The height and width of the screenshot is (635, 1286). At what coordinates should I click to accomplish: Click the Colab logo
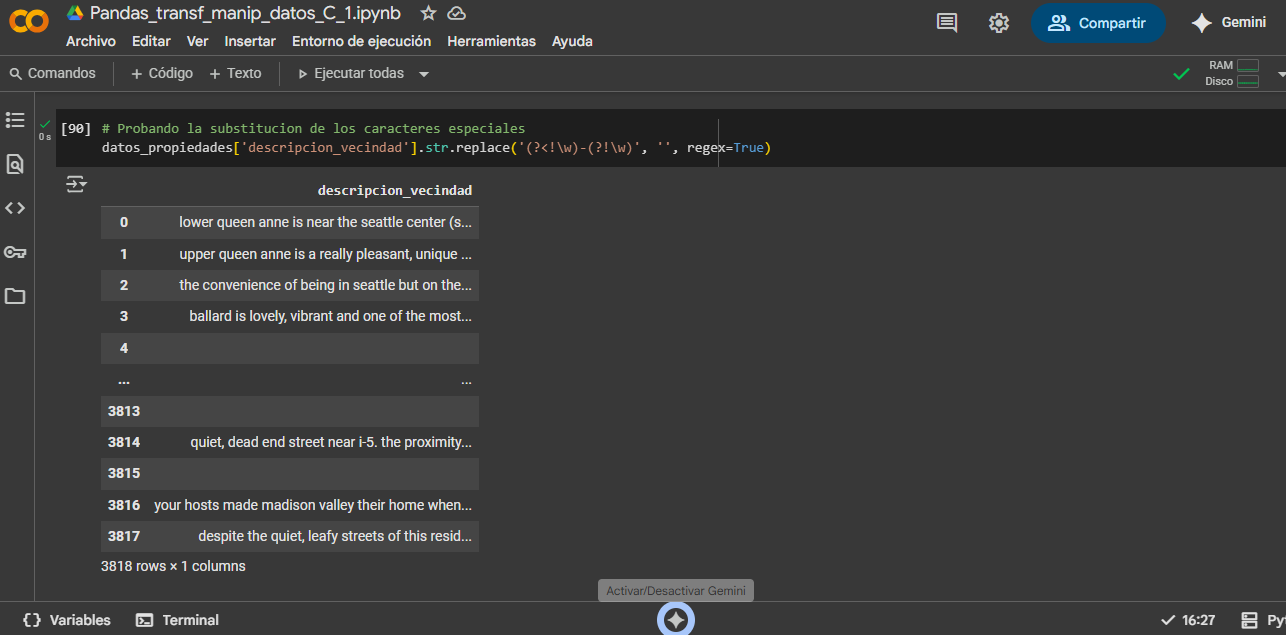pyautogui.click(x=29, y=21)
